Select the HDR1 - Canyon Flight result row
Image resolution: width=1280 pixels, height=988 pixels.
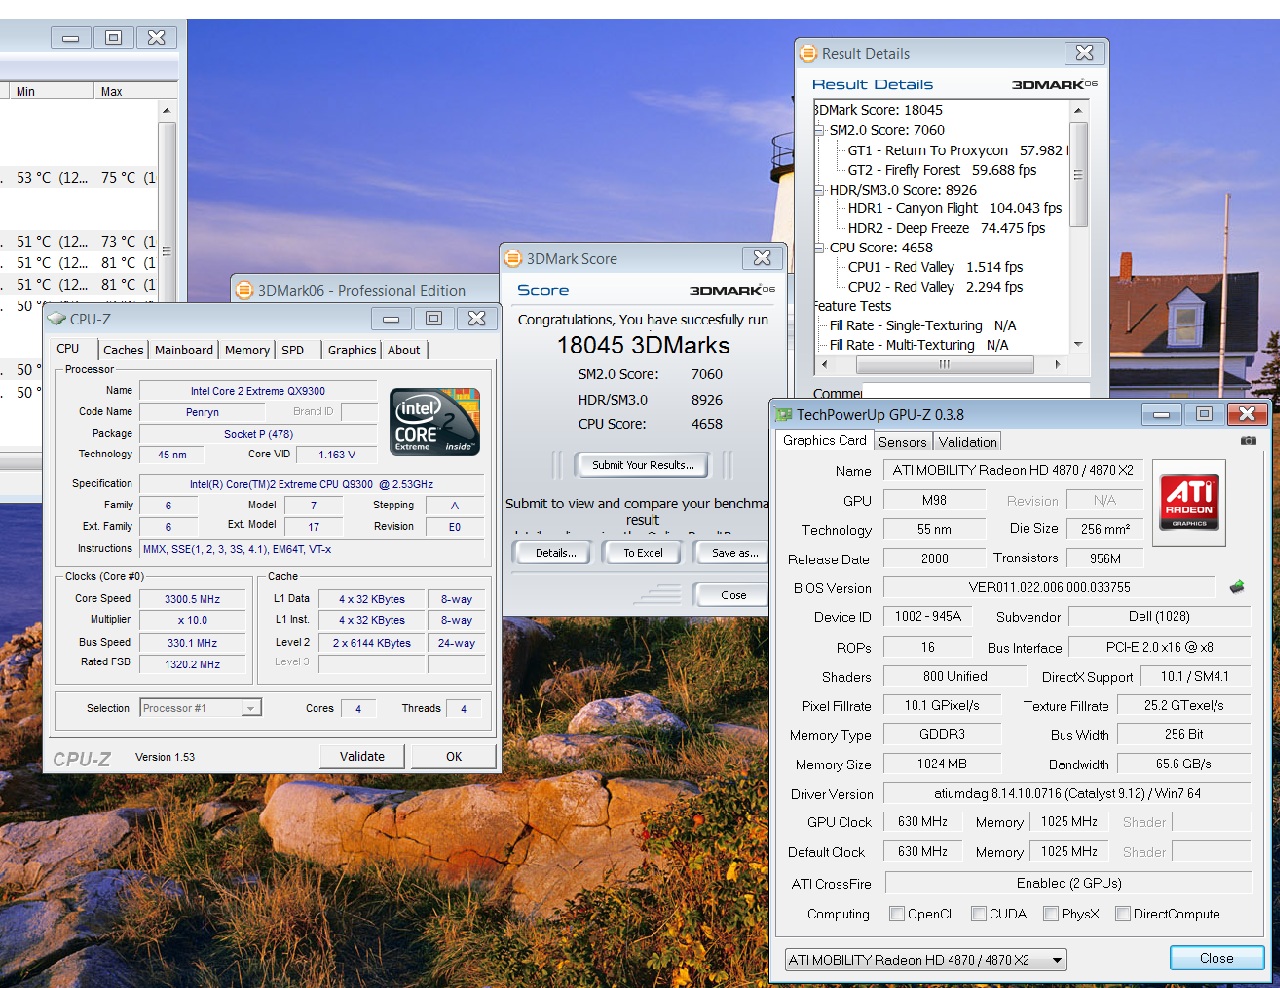click(x=954, y=208)
